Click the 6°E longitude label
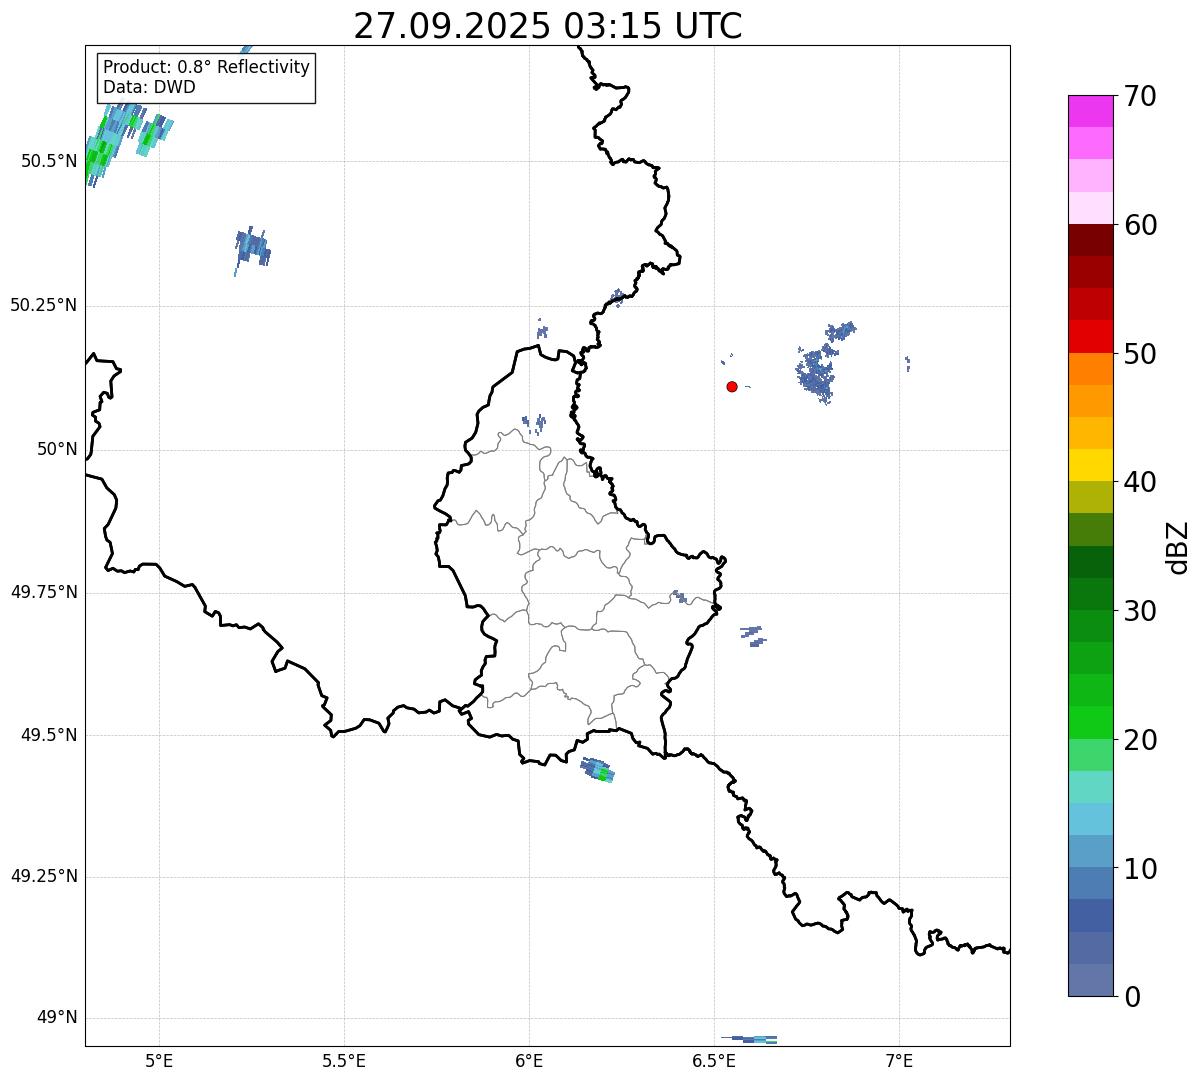Screen dimensions: 1202x1081 click(529, 1060)
